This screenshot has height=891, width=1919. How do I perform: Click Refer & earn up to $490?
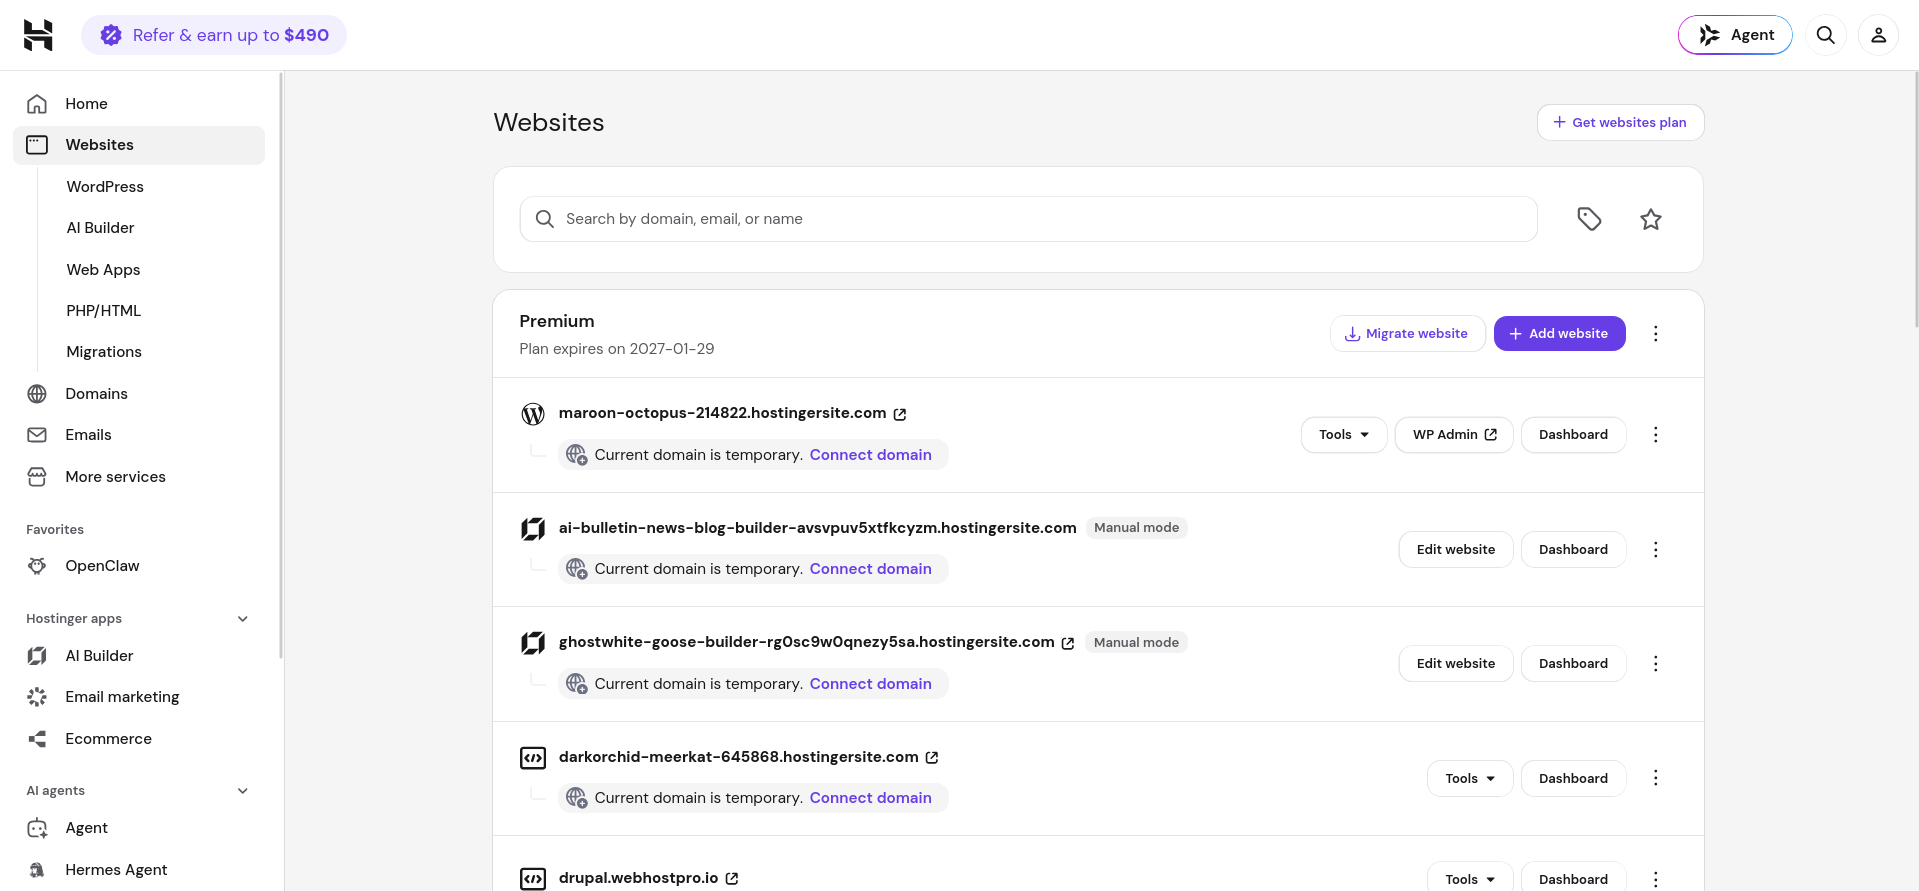214,35
